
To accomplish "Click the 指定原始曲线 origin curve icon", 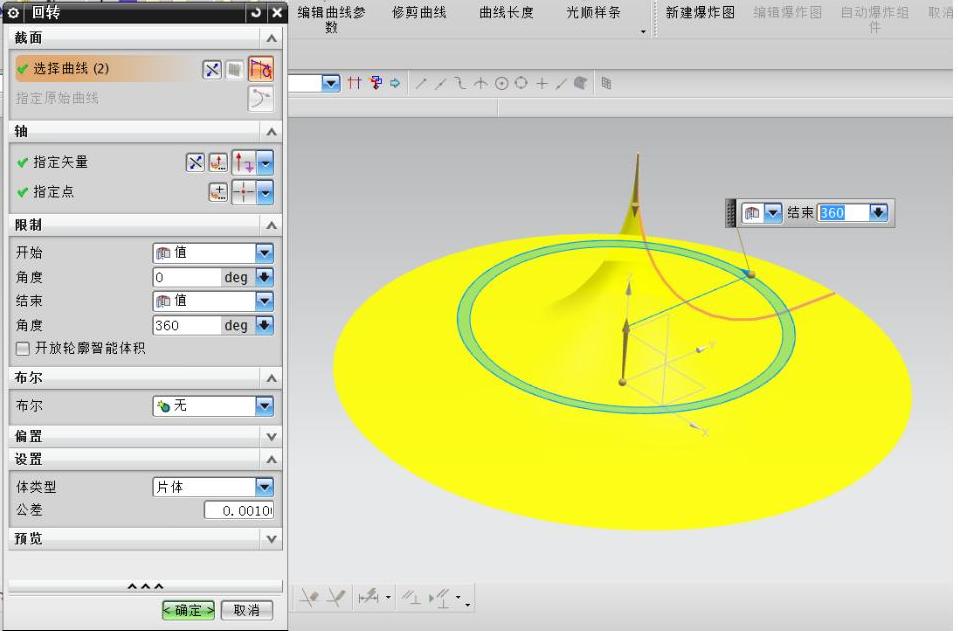I will coord(261,98).
